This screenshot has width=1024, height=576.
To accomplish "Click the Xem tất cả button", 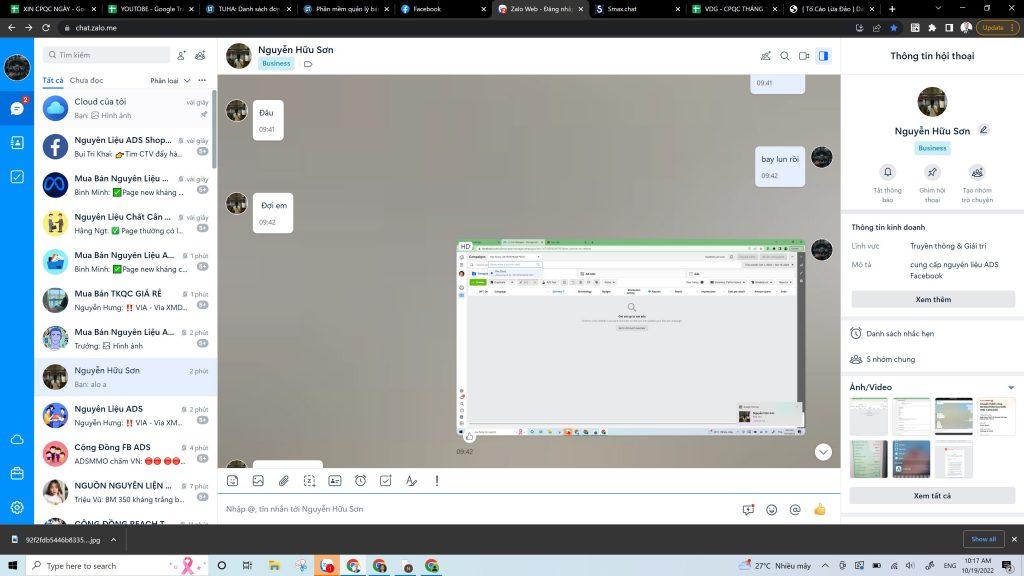I will [x=932, y=495].
